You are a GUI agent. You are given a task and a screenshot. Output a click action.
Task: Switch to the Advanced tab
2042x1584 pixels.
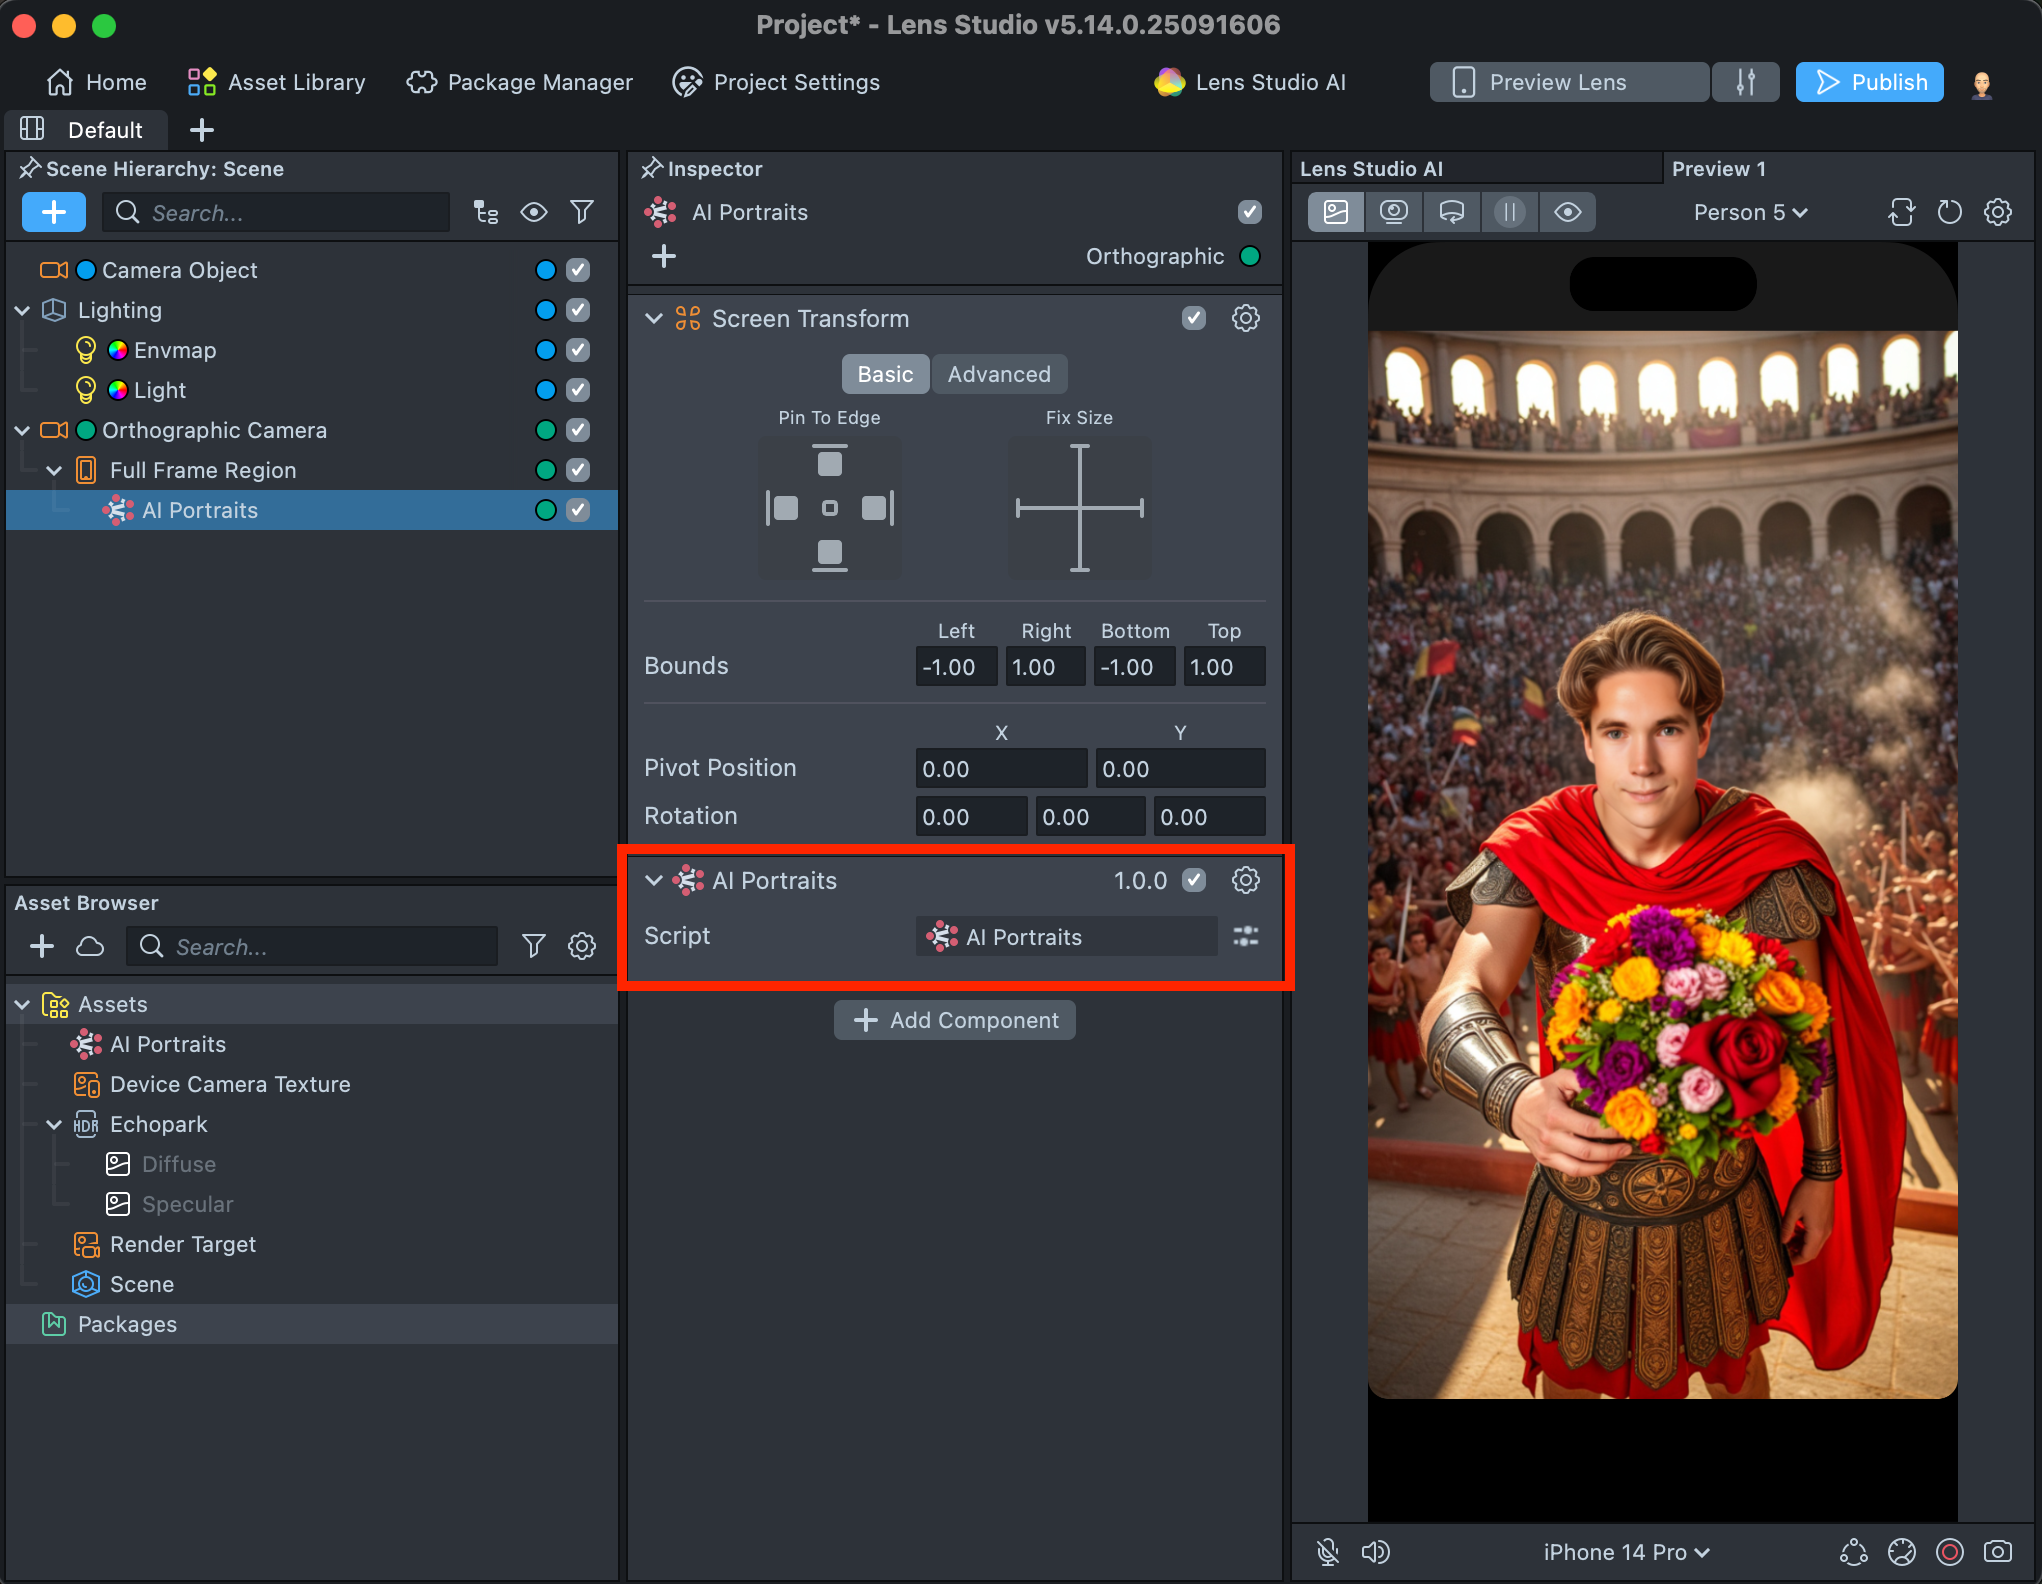[998, 374]
